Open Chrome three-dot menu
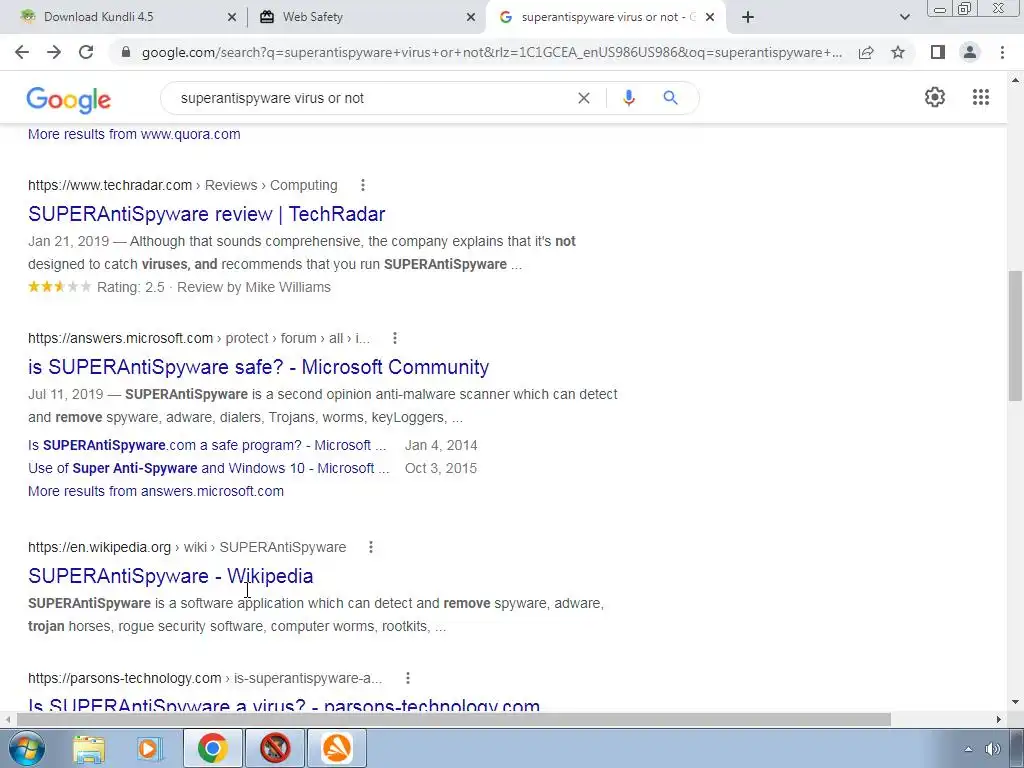 tap(1002, 52)
